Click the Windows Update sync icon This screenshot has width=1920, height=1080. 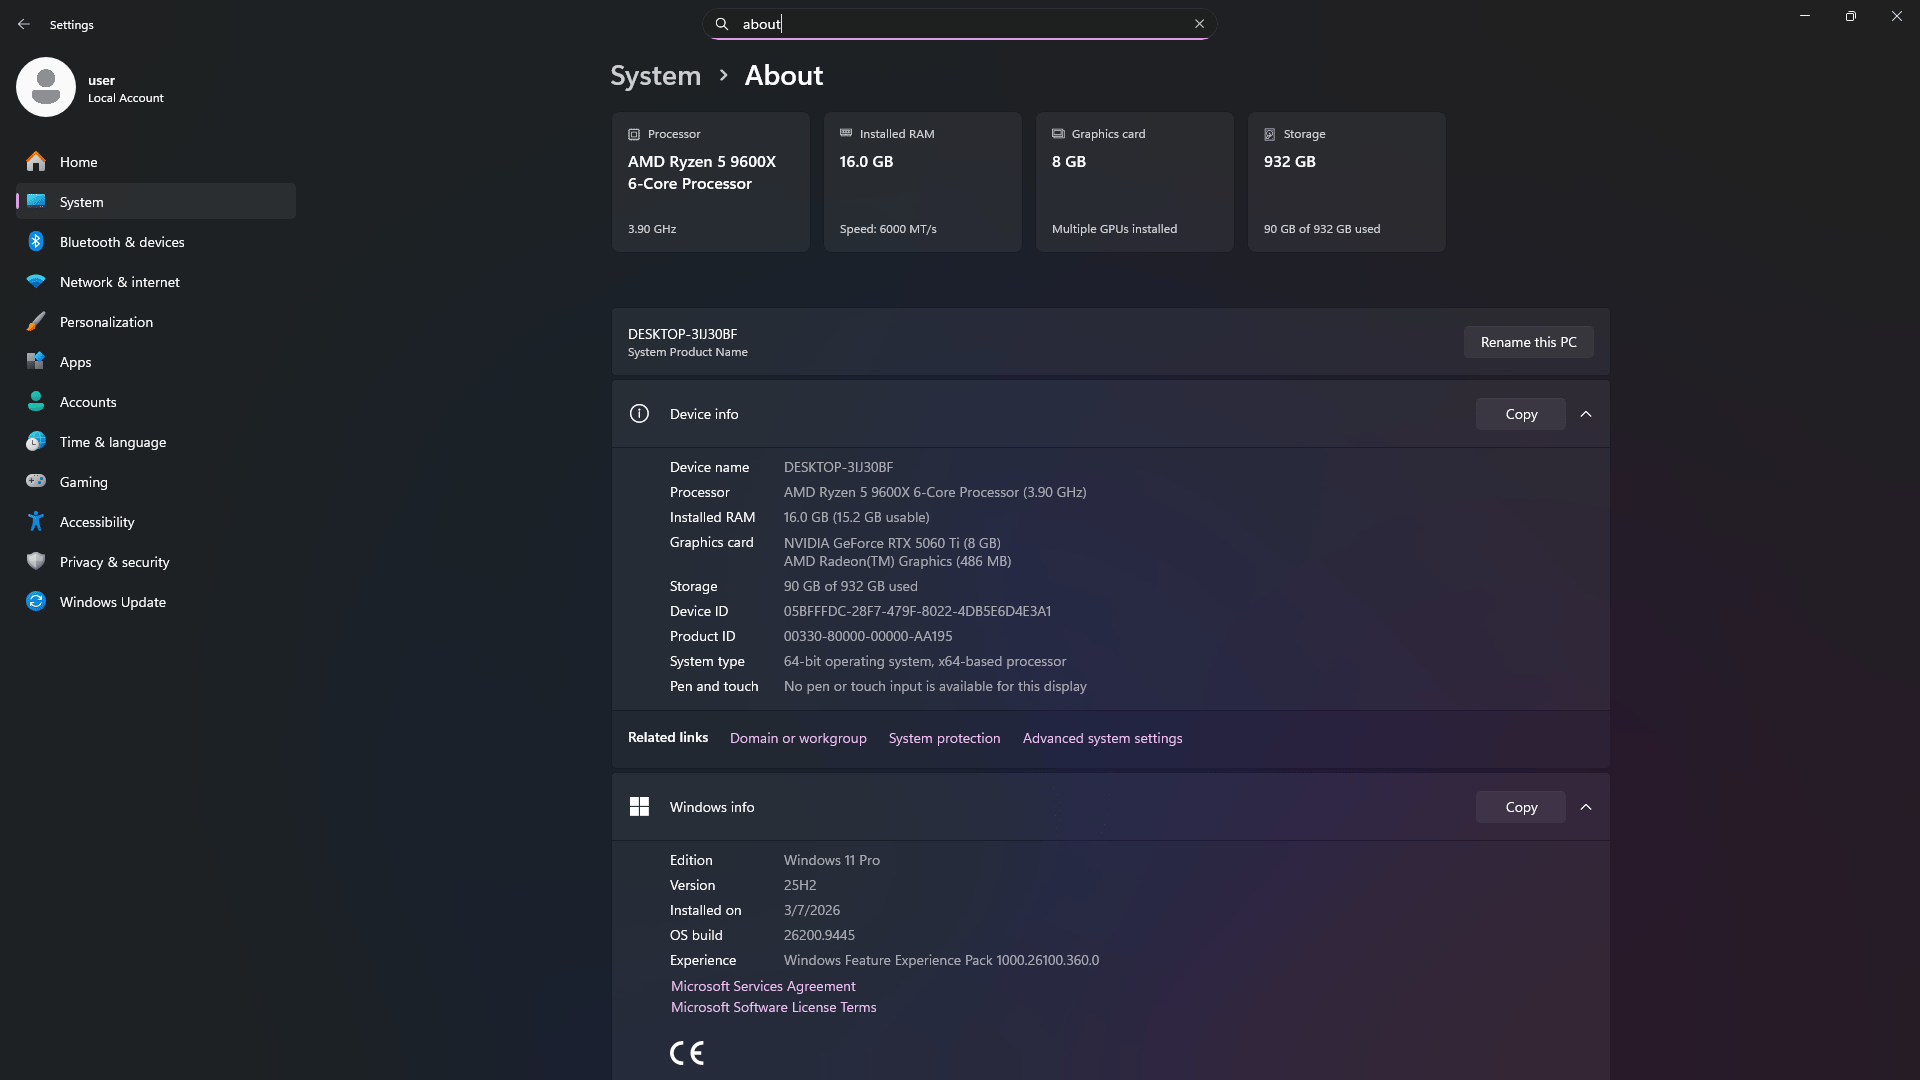point(36,601)
